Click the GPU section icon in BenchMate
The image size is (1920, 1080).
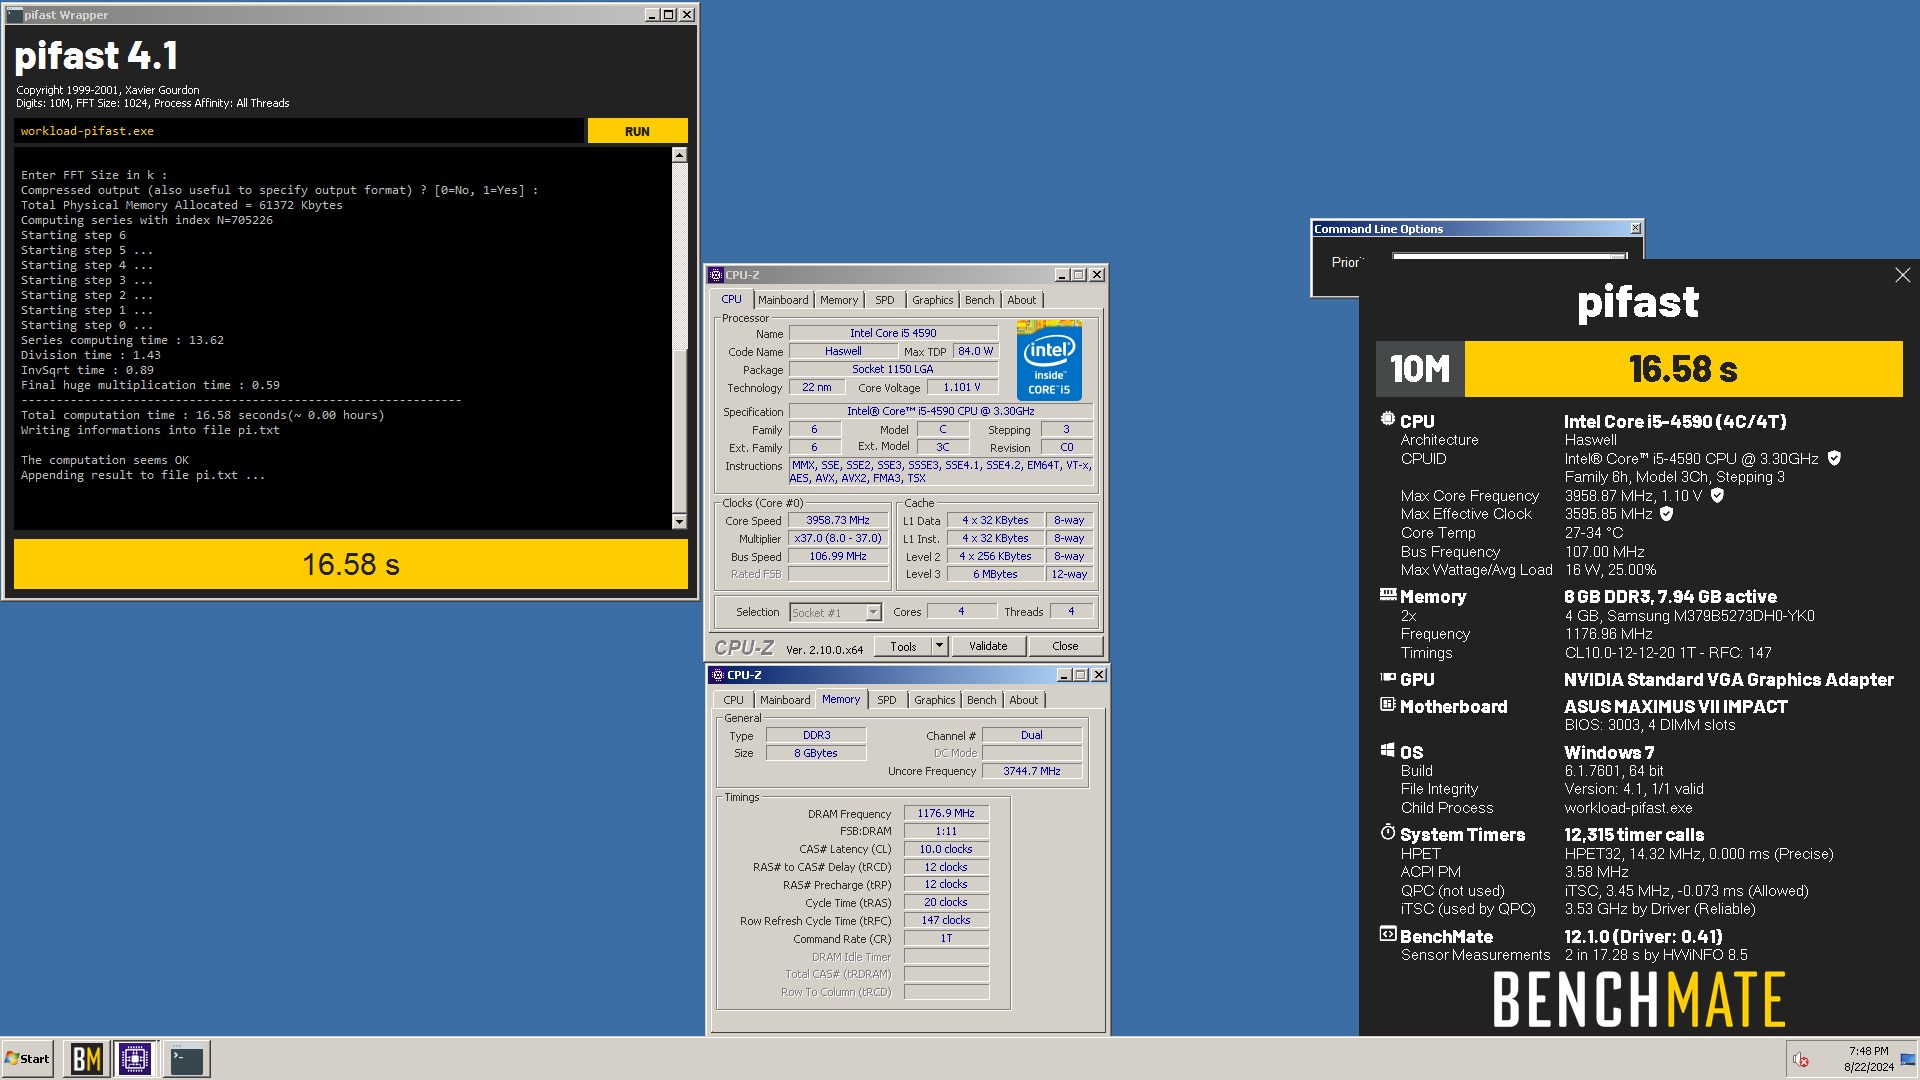click(x=1387, y=678)
